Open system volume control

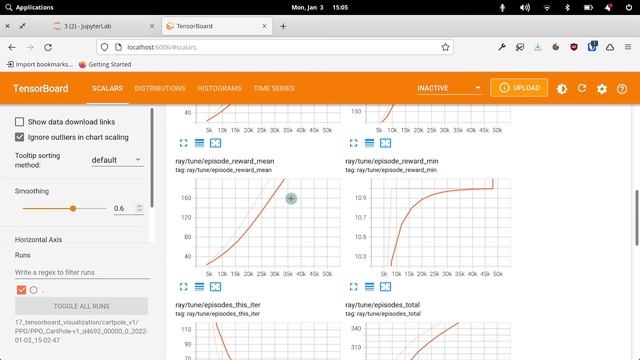tap(525, 7)
